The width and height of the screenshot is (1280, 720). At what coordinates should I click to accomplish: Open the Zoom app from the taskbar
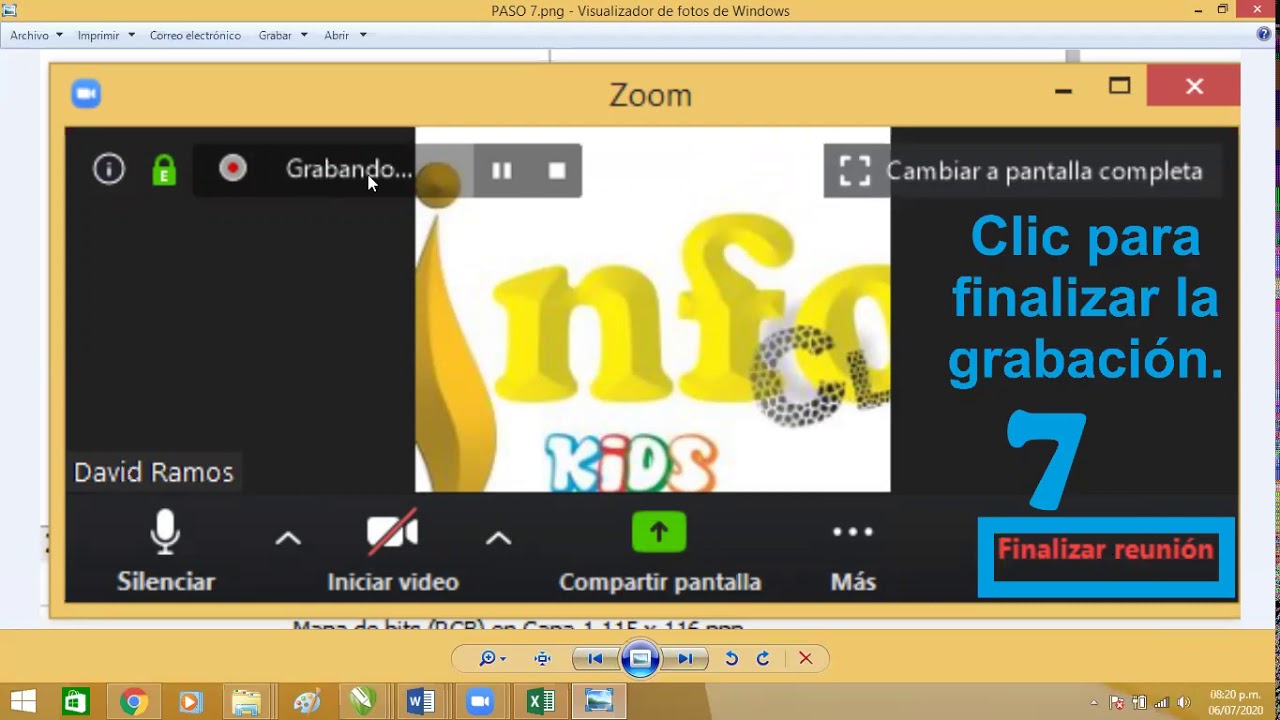click(480, 702)
